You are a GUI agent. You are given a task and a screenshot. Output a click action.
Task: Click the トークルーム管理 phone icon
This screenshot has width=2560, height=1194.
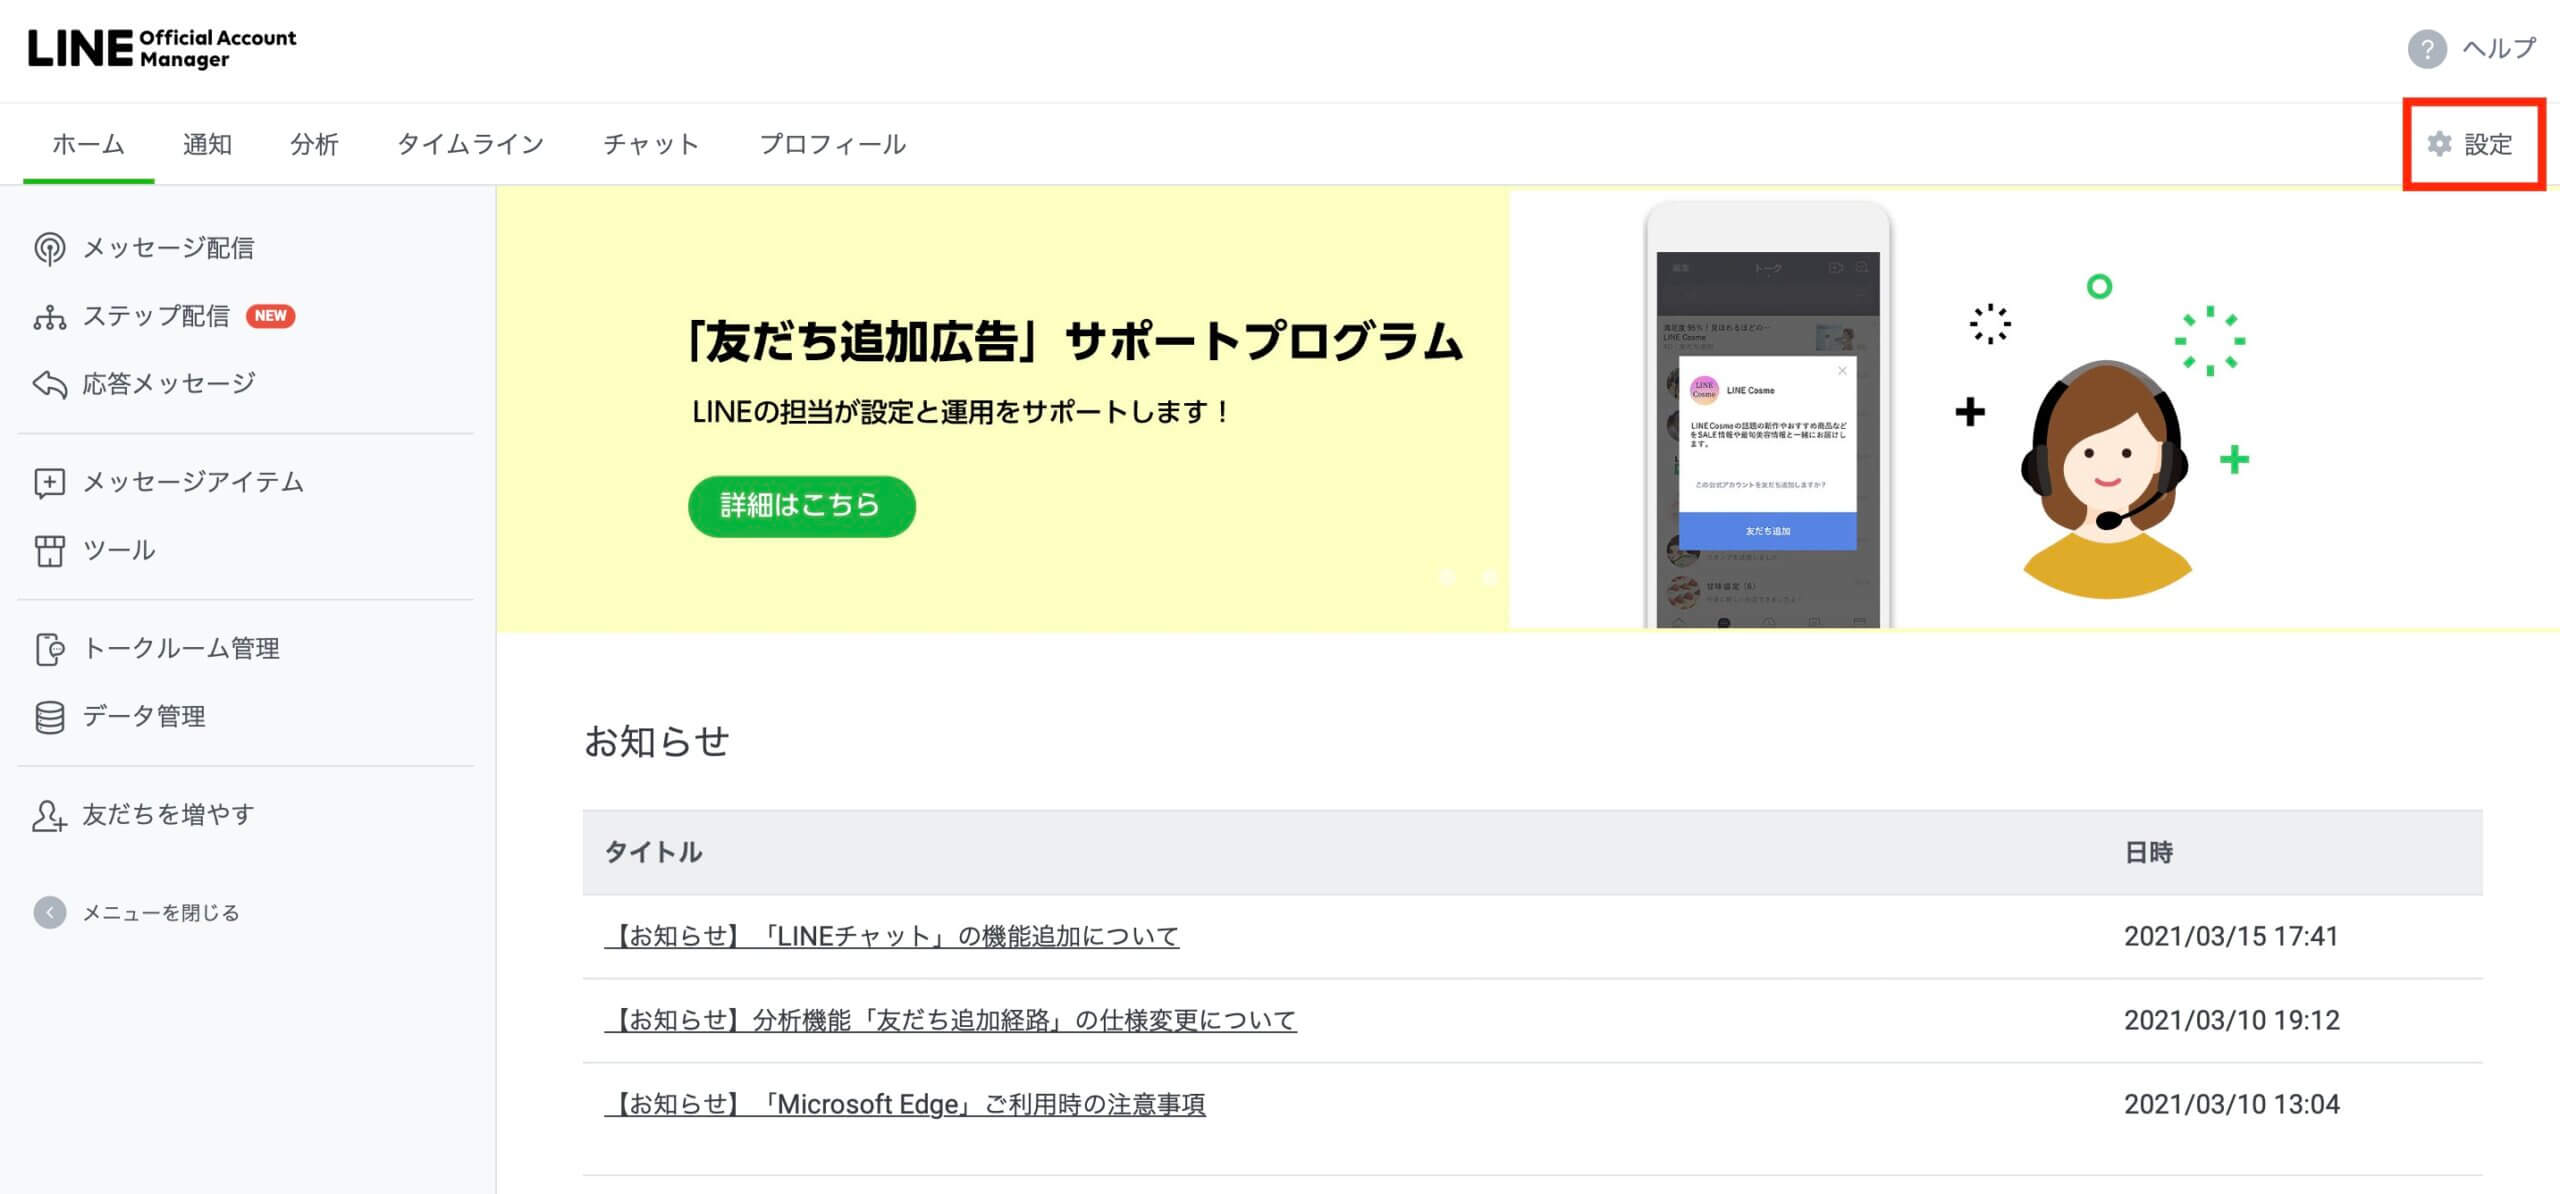pyautogui.click(x=49, y=649)
